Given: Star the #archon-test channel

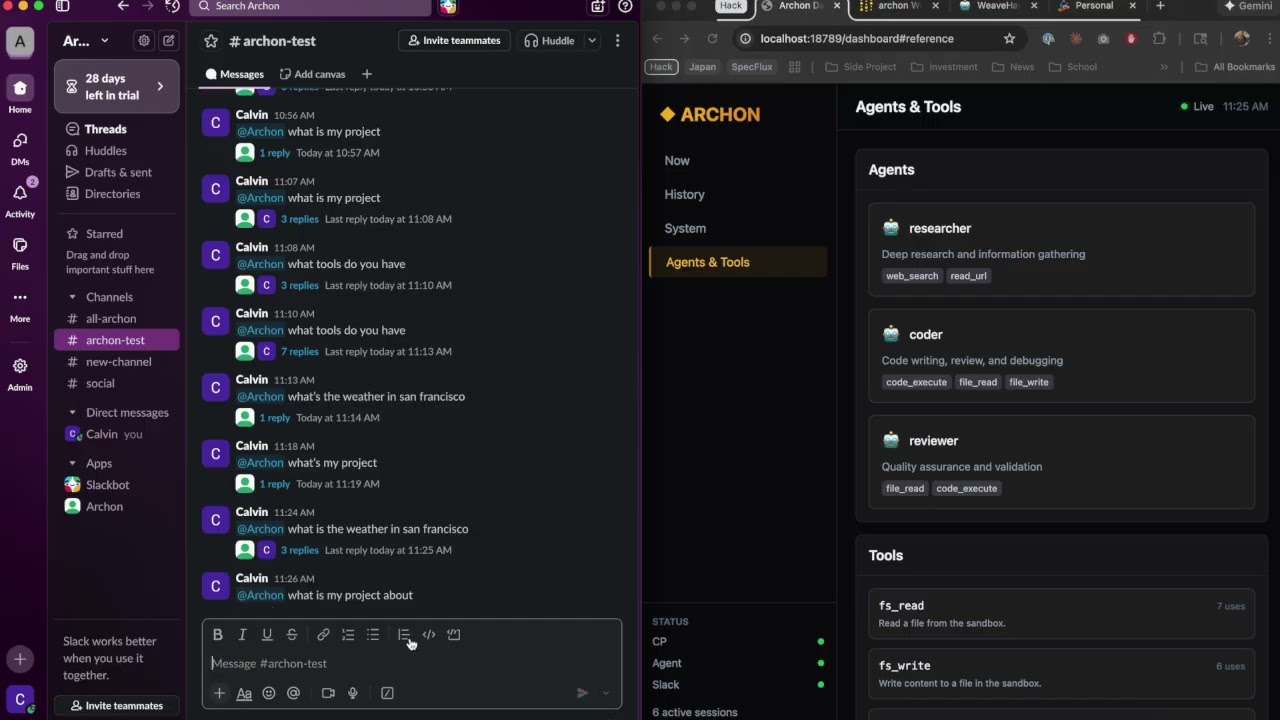Looking at the screenshot, I should 211,41.
